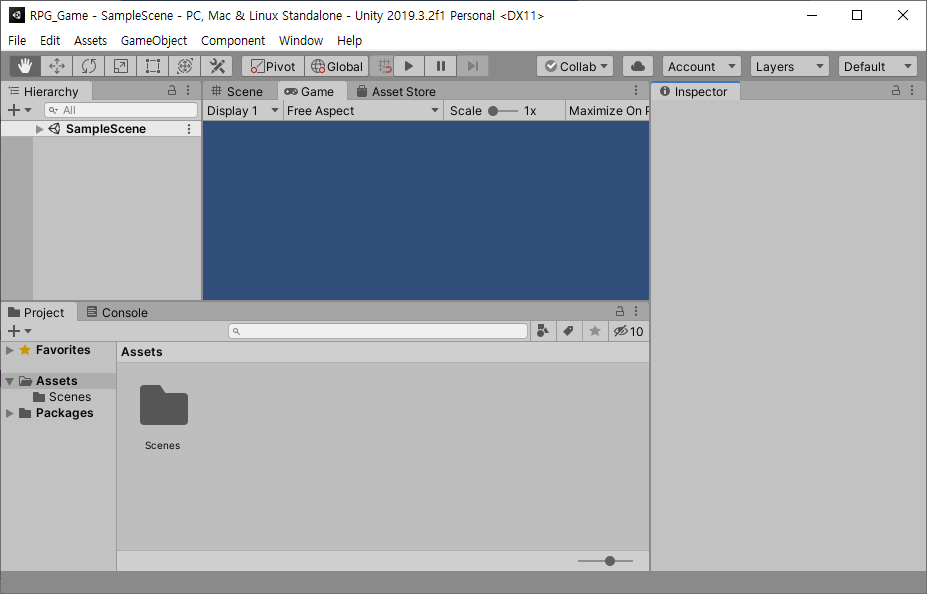The image size is (927, 594).
Task: Select the combined Transform tool
Action: tap(184, 66)
